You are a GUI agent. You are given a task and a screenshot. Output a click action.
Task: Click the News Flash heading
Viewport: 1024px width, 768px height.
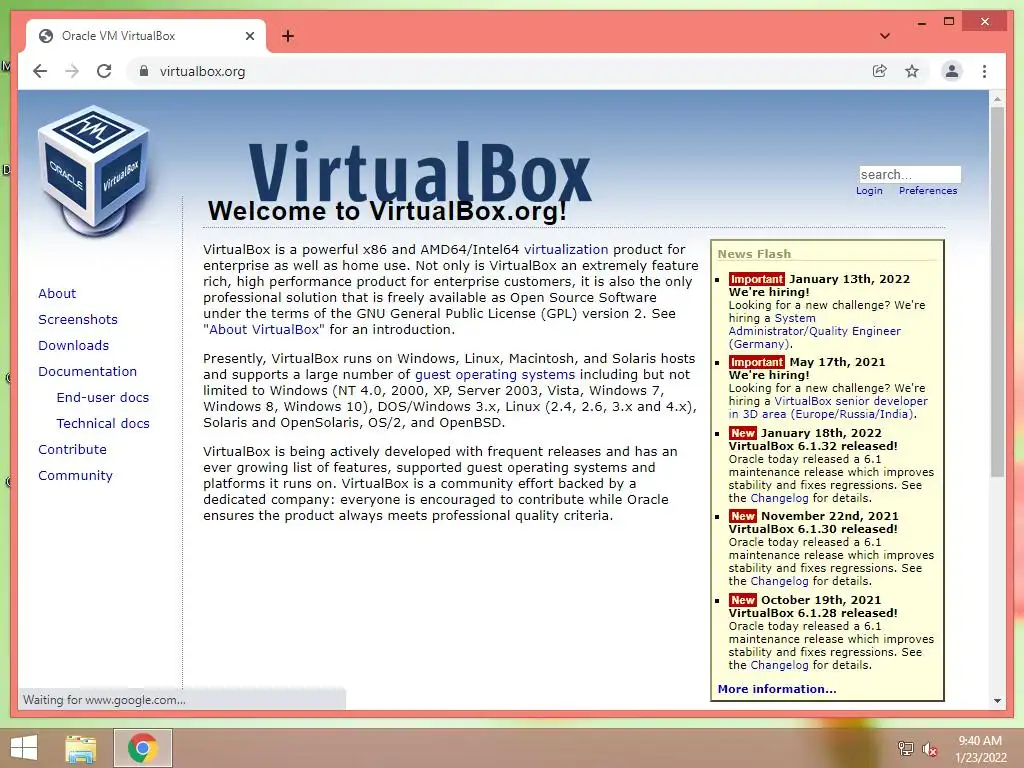[754, 254]
